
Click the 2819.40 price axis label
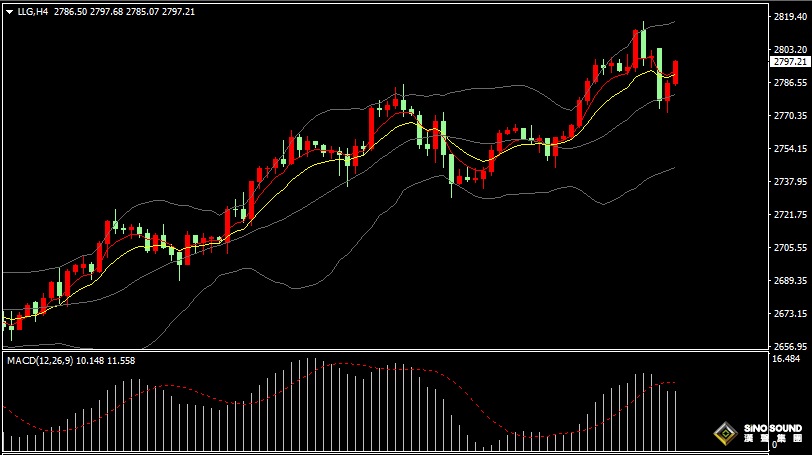click(789, 17)
